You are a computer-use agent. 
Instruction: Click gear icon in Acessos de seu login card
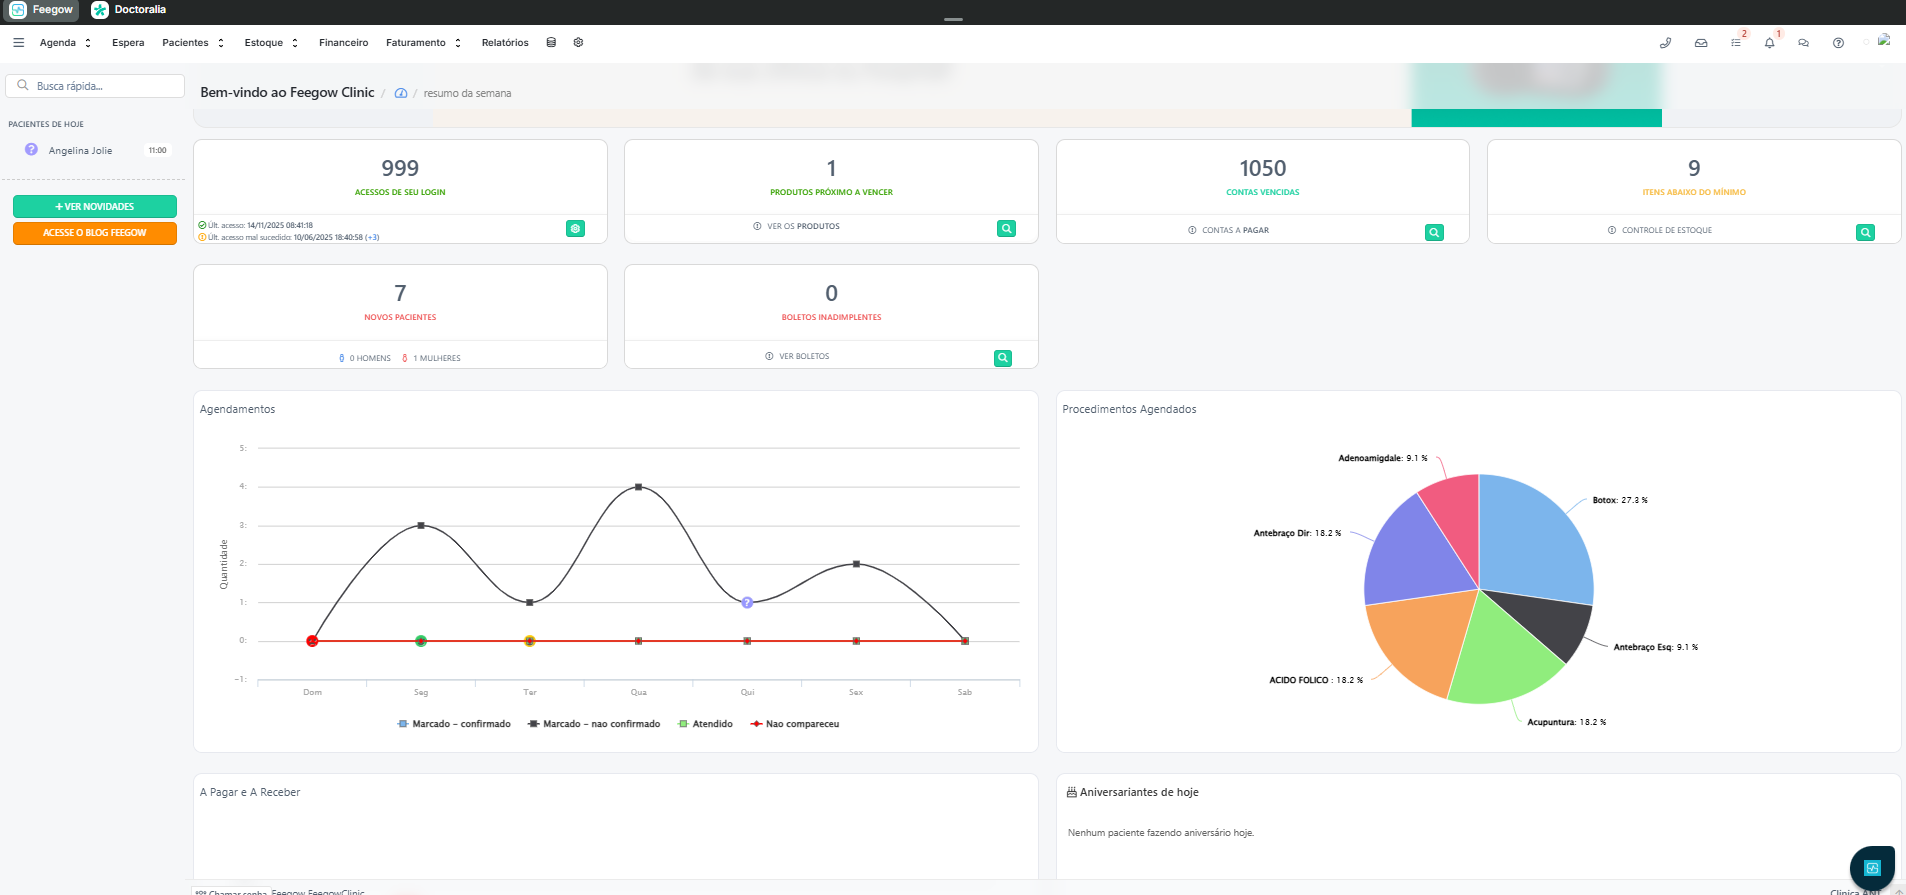click(x=576, y=229)
